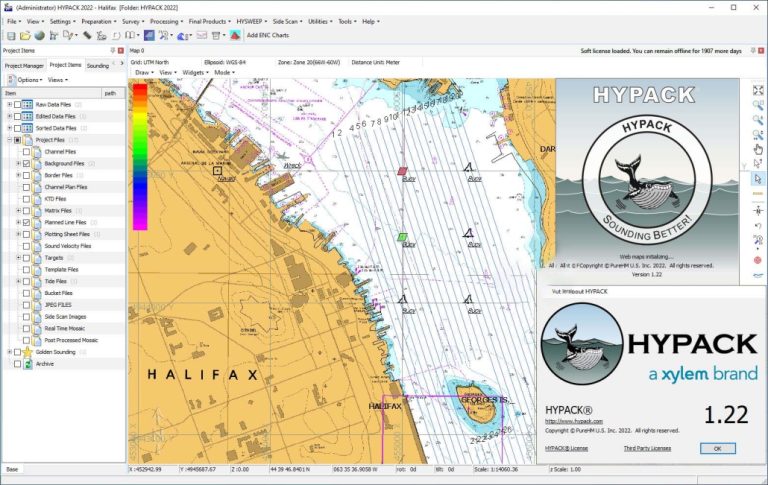Check the Channel Files checkbox
Image resolution: width=768 pixels, height=485 pixels.
pyautogui.click(x=26, y=152)
